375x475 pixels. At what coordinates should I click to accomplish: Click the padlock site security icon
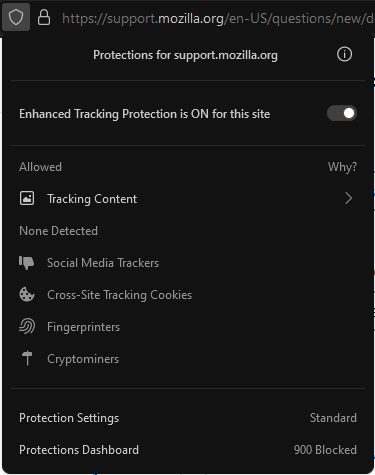[x=44, y=17]
